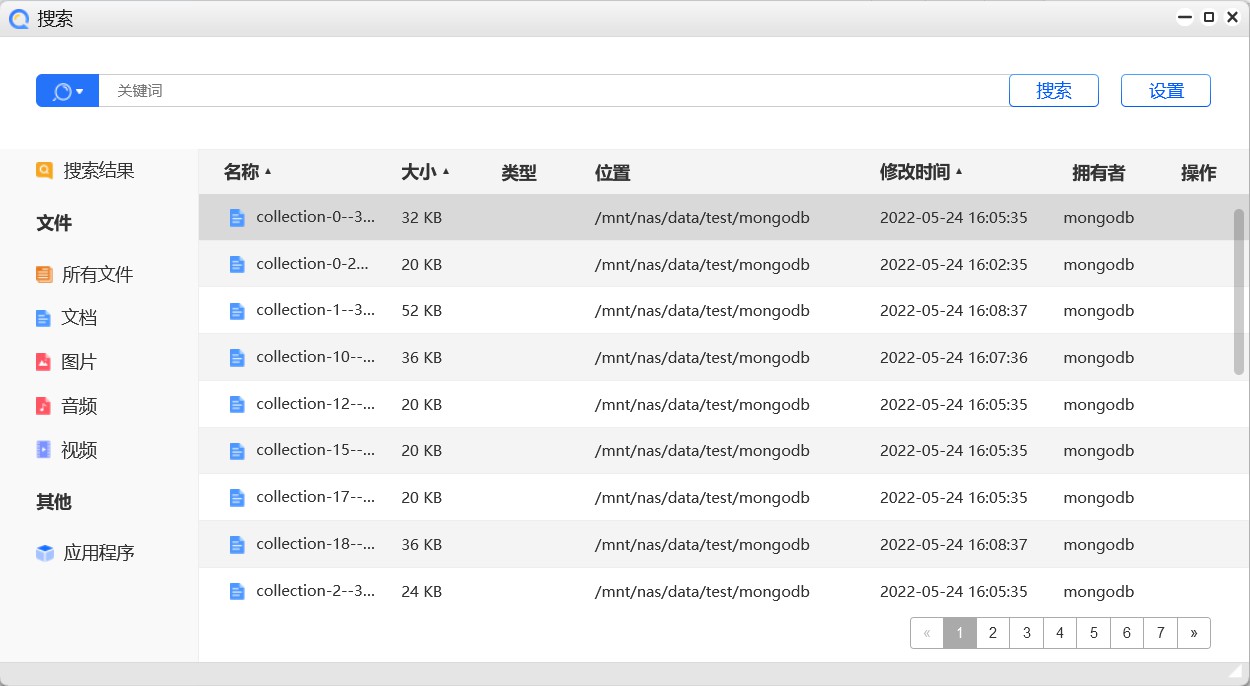The height and width of the screenshot is (686, 1250).
Task: Toggle the 大小 column sort order
Action: click(x=420, y=172)
